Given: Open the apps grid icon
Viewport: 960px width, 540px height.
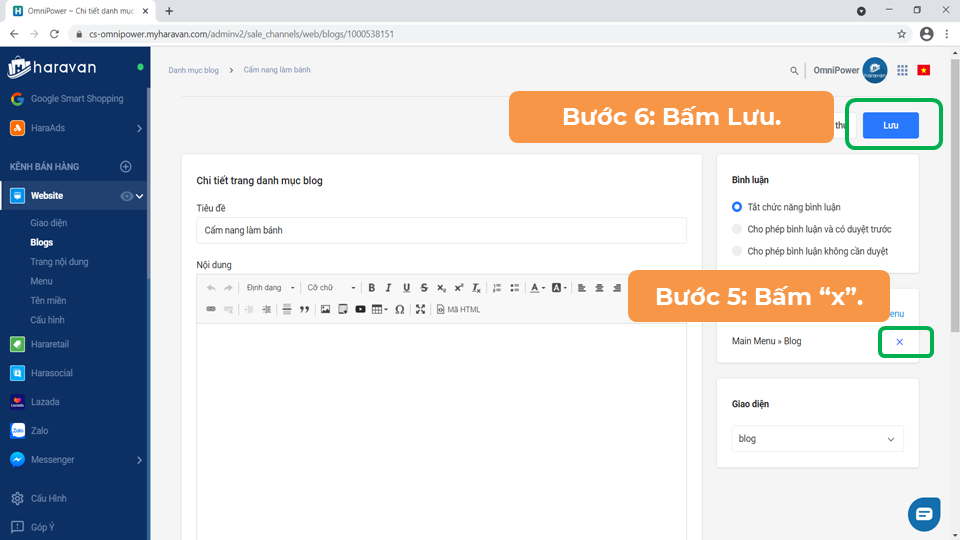Looking at the screenshot, I should click(x=902, y=70).
